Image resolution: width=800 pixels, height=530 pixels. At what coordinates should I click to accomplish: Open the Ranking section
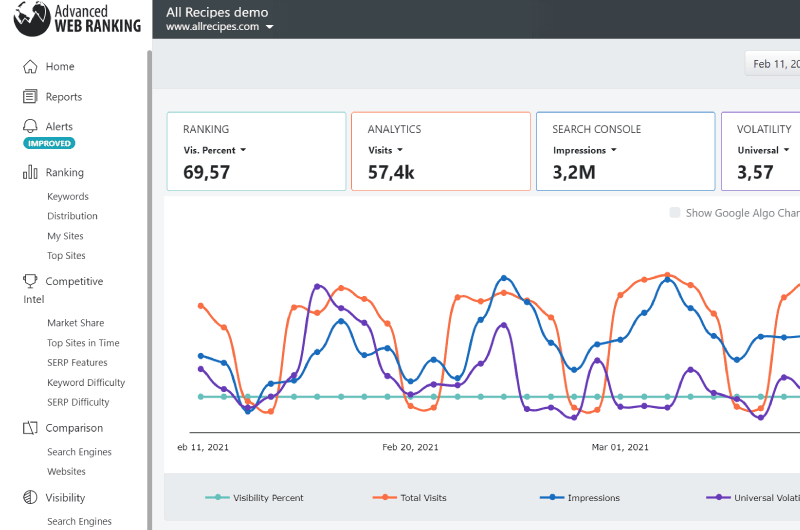pos(64,172)
